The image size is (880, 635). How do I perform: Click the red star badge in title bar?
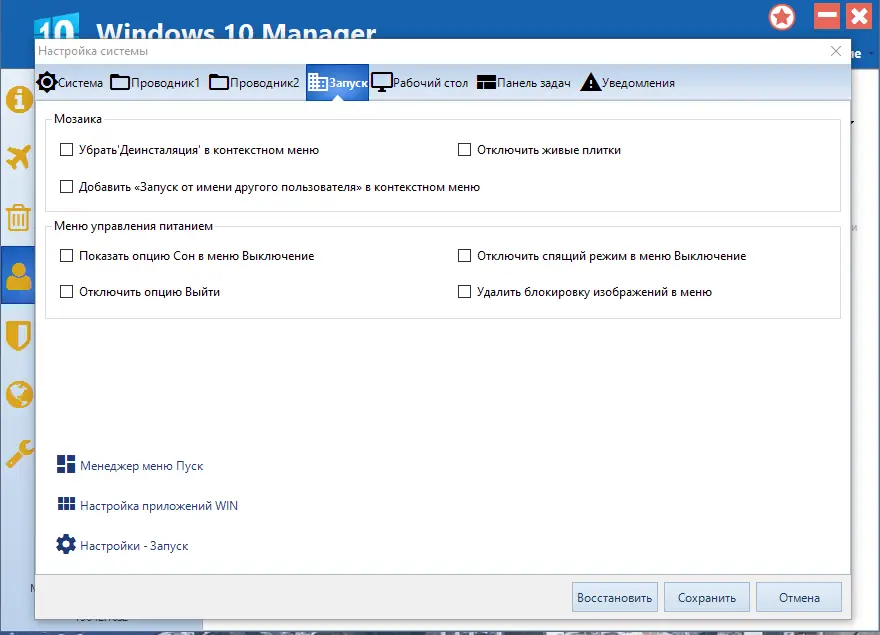[x=782, y=17]
